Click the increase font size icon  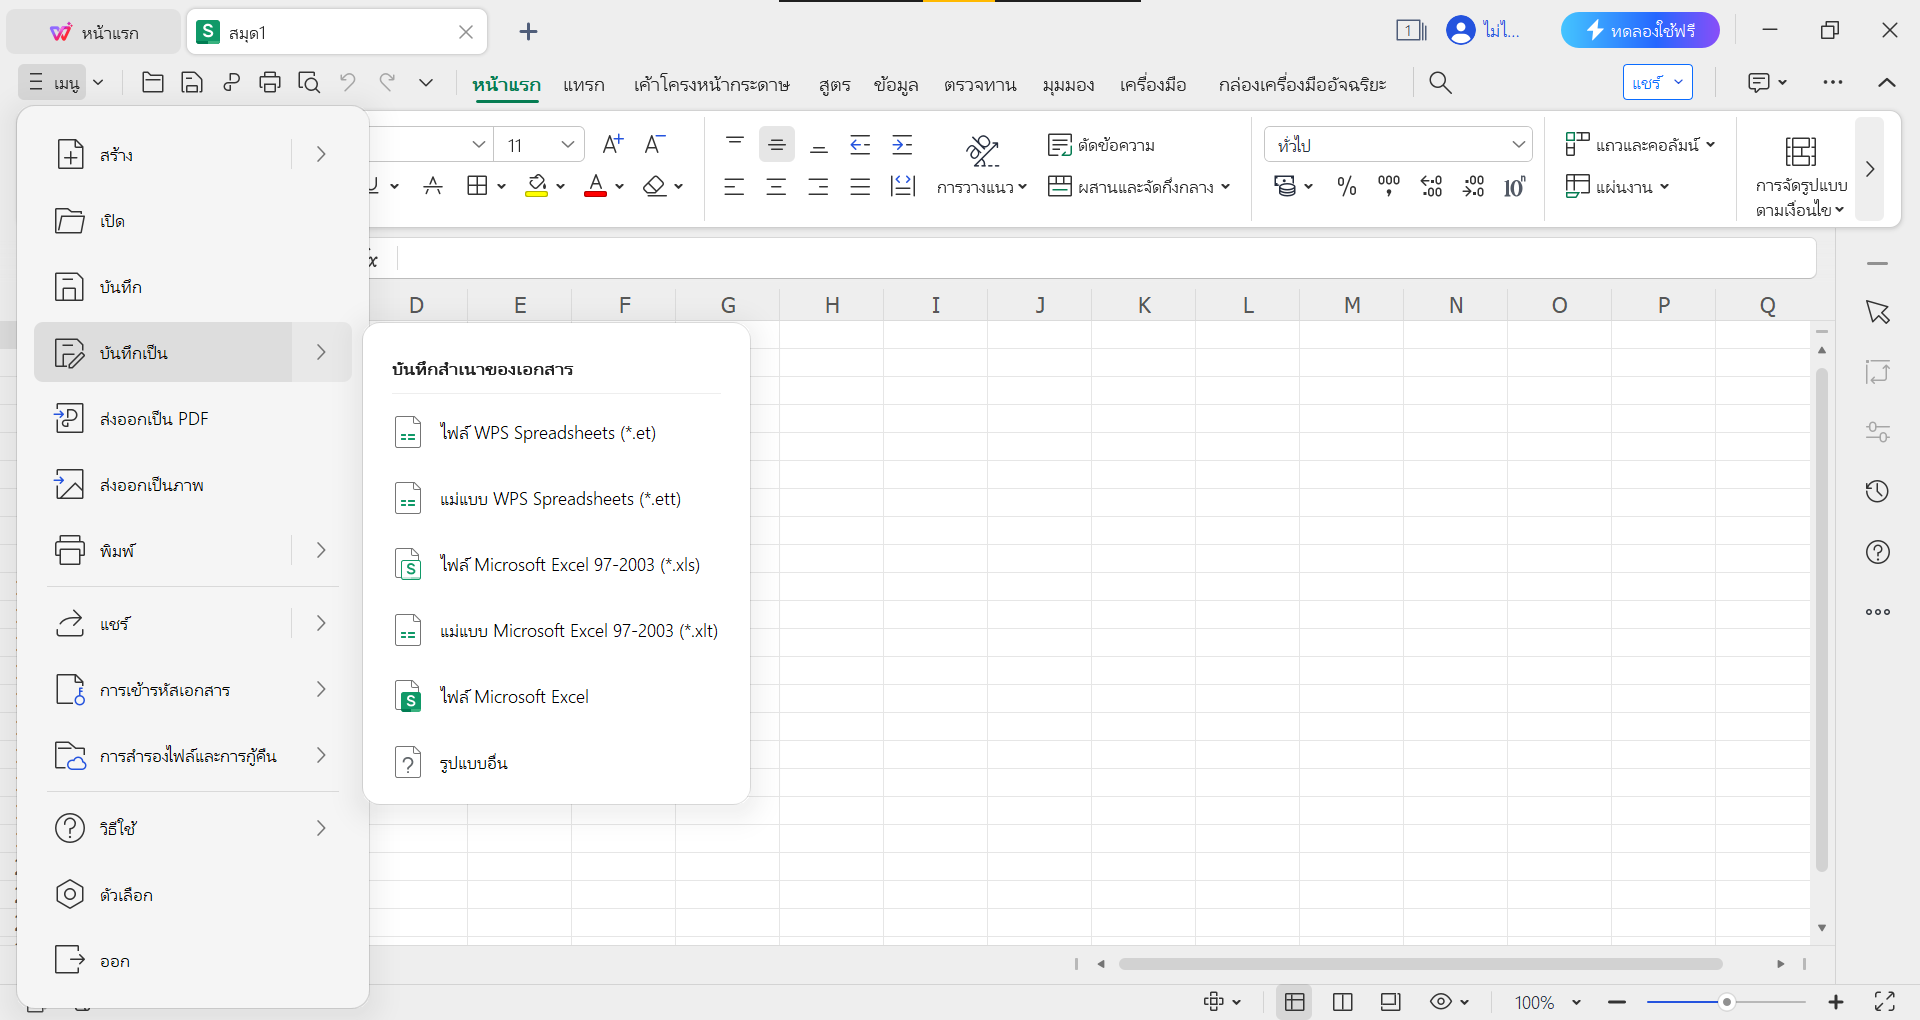612,145
